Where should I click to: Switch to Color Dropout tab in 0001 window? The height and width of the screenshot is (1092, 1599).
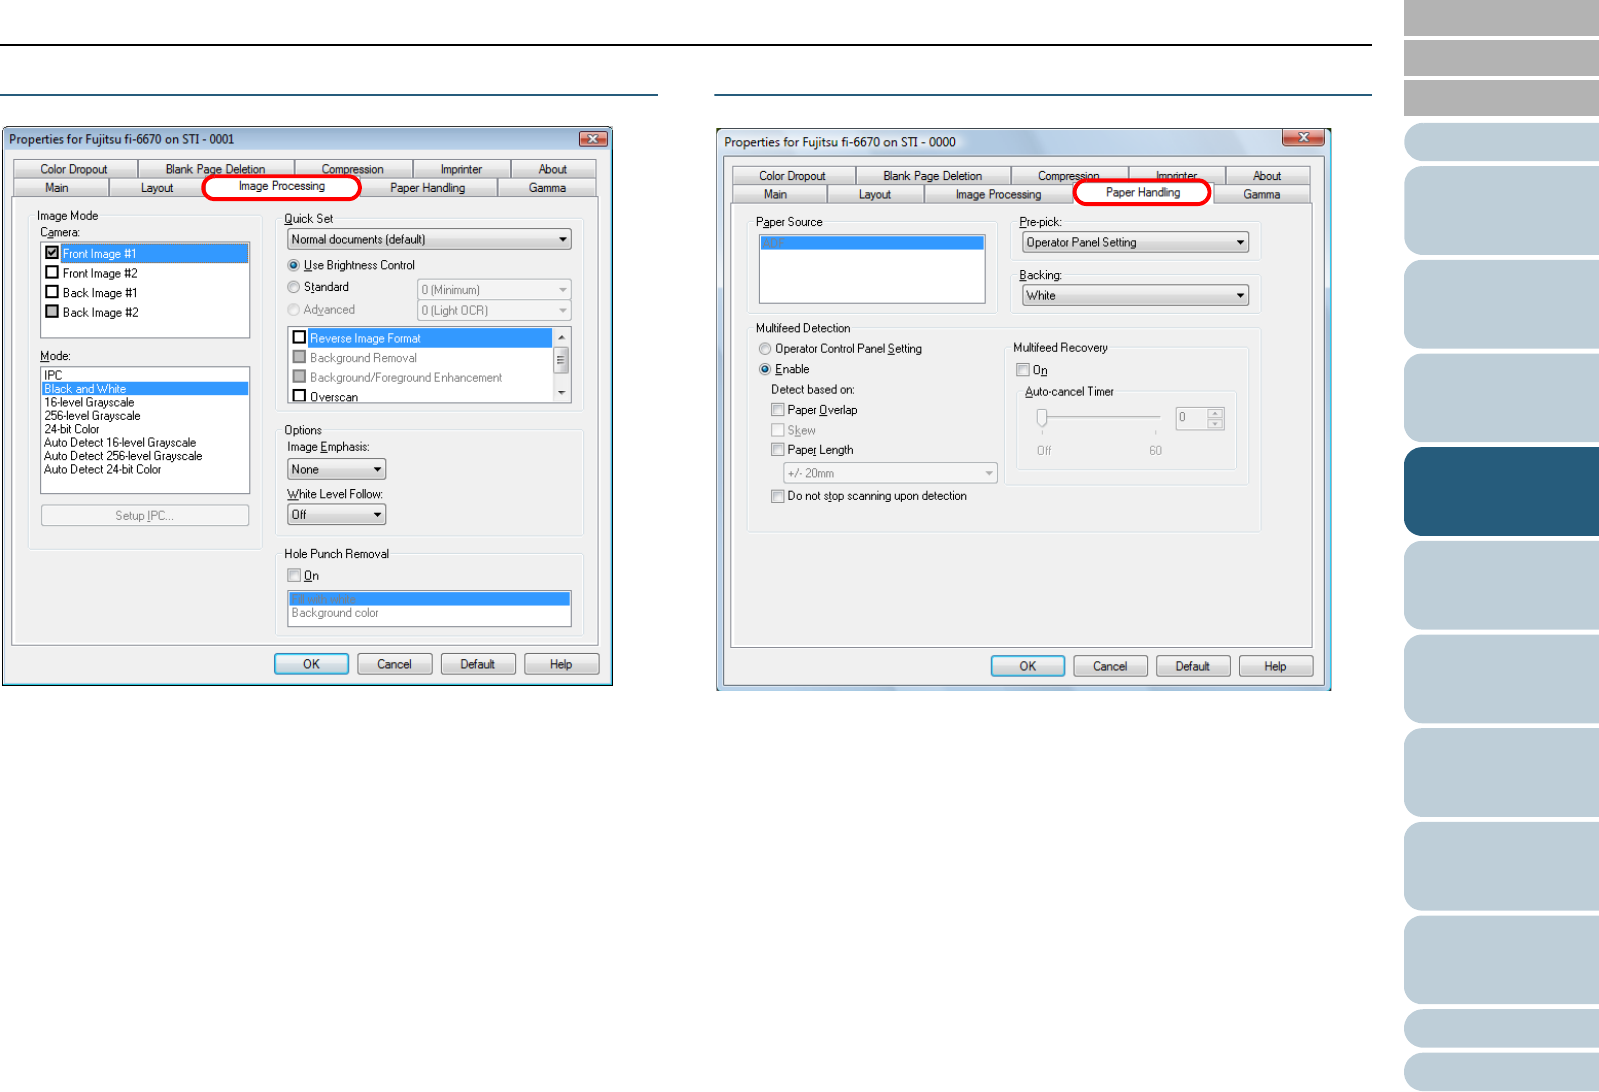(x=74, y=169)
